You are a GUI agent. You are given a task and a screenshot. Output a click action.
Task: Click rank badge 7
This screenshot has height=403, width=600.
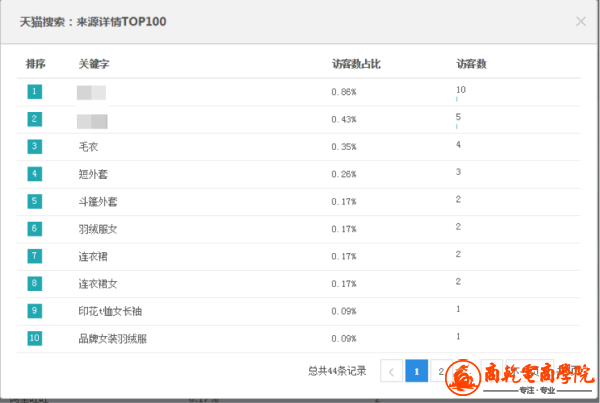[x=34, y=256]
